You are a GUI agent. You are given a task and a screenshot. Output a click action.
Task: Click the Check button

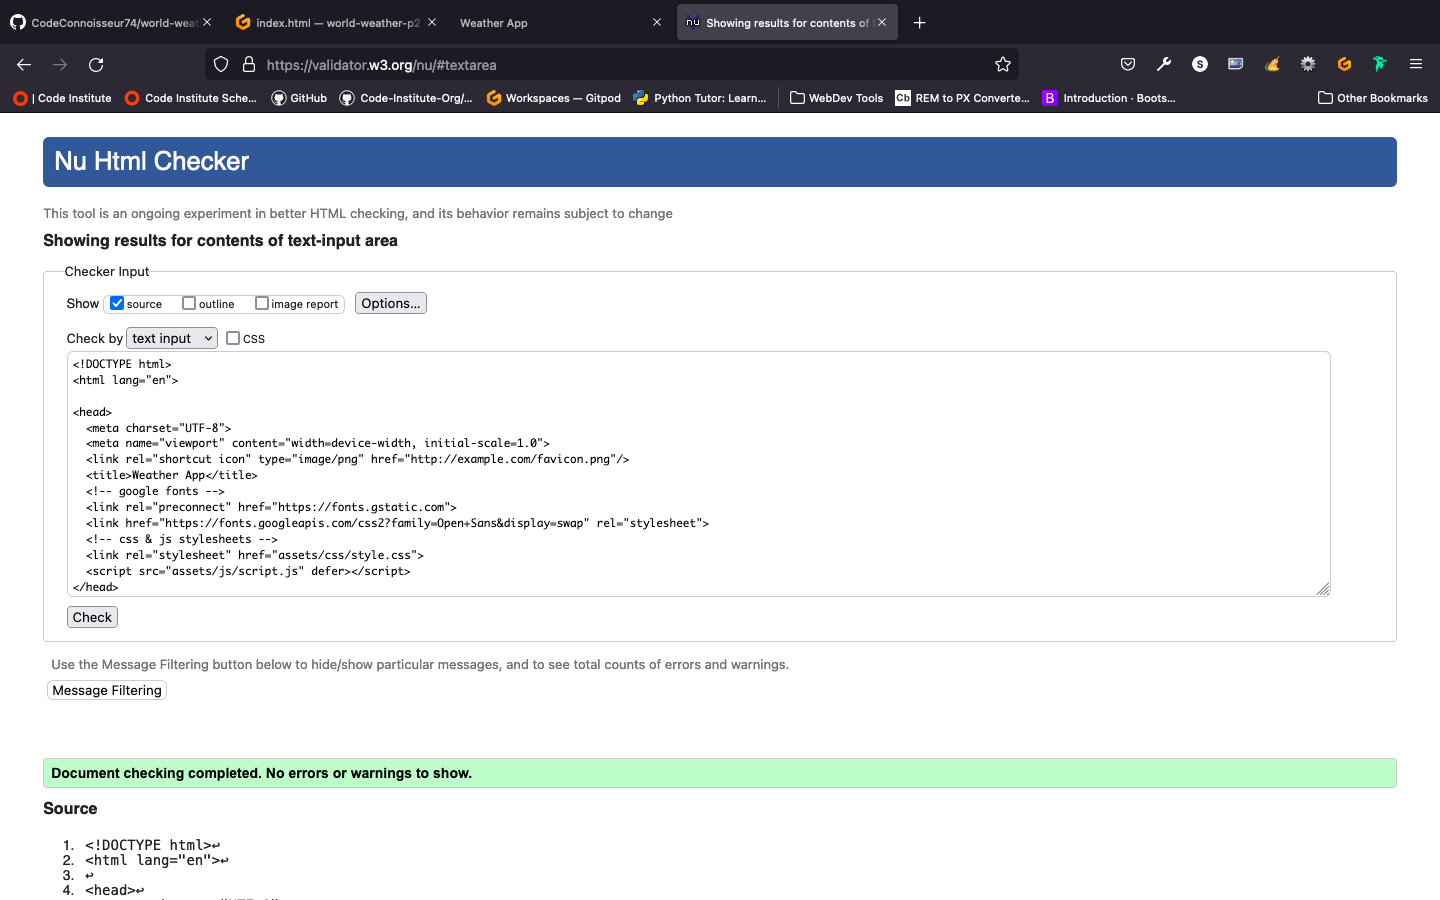point(92,617)
